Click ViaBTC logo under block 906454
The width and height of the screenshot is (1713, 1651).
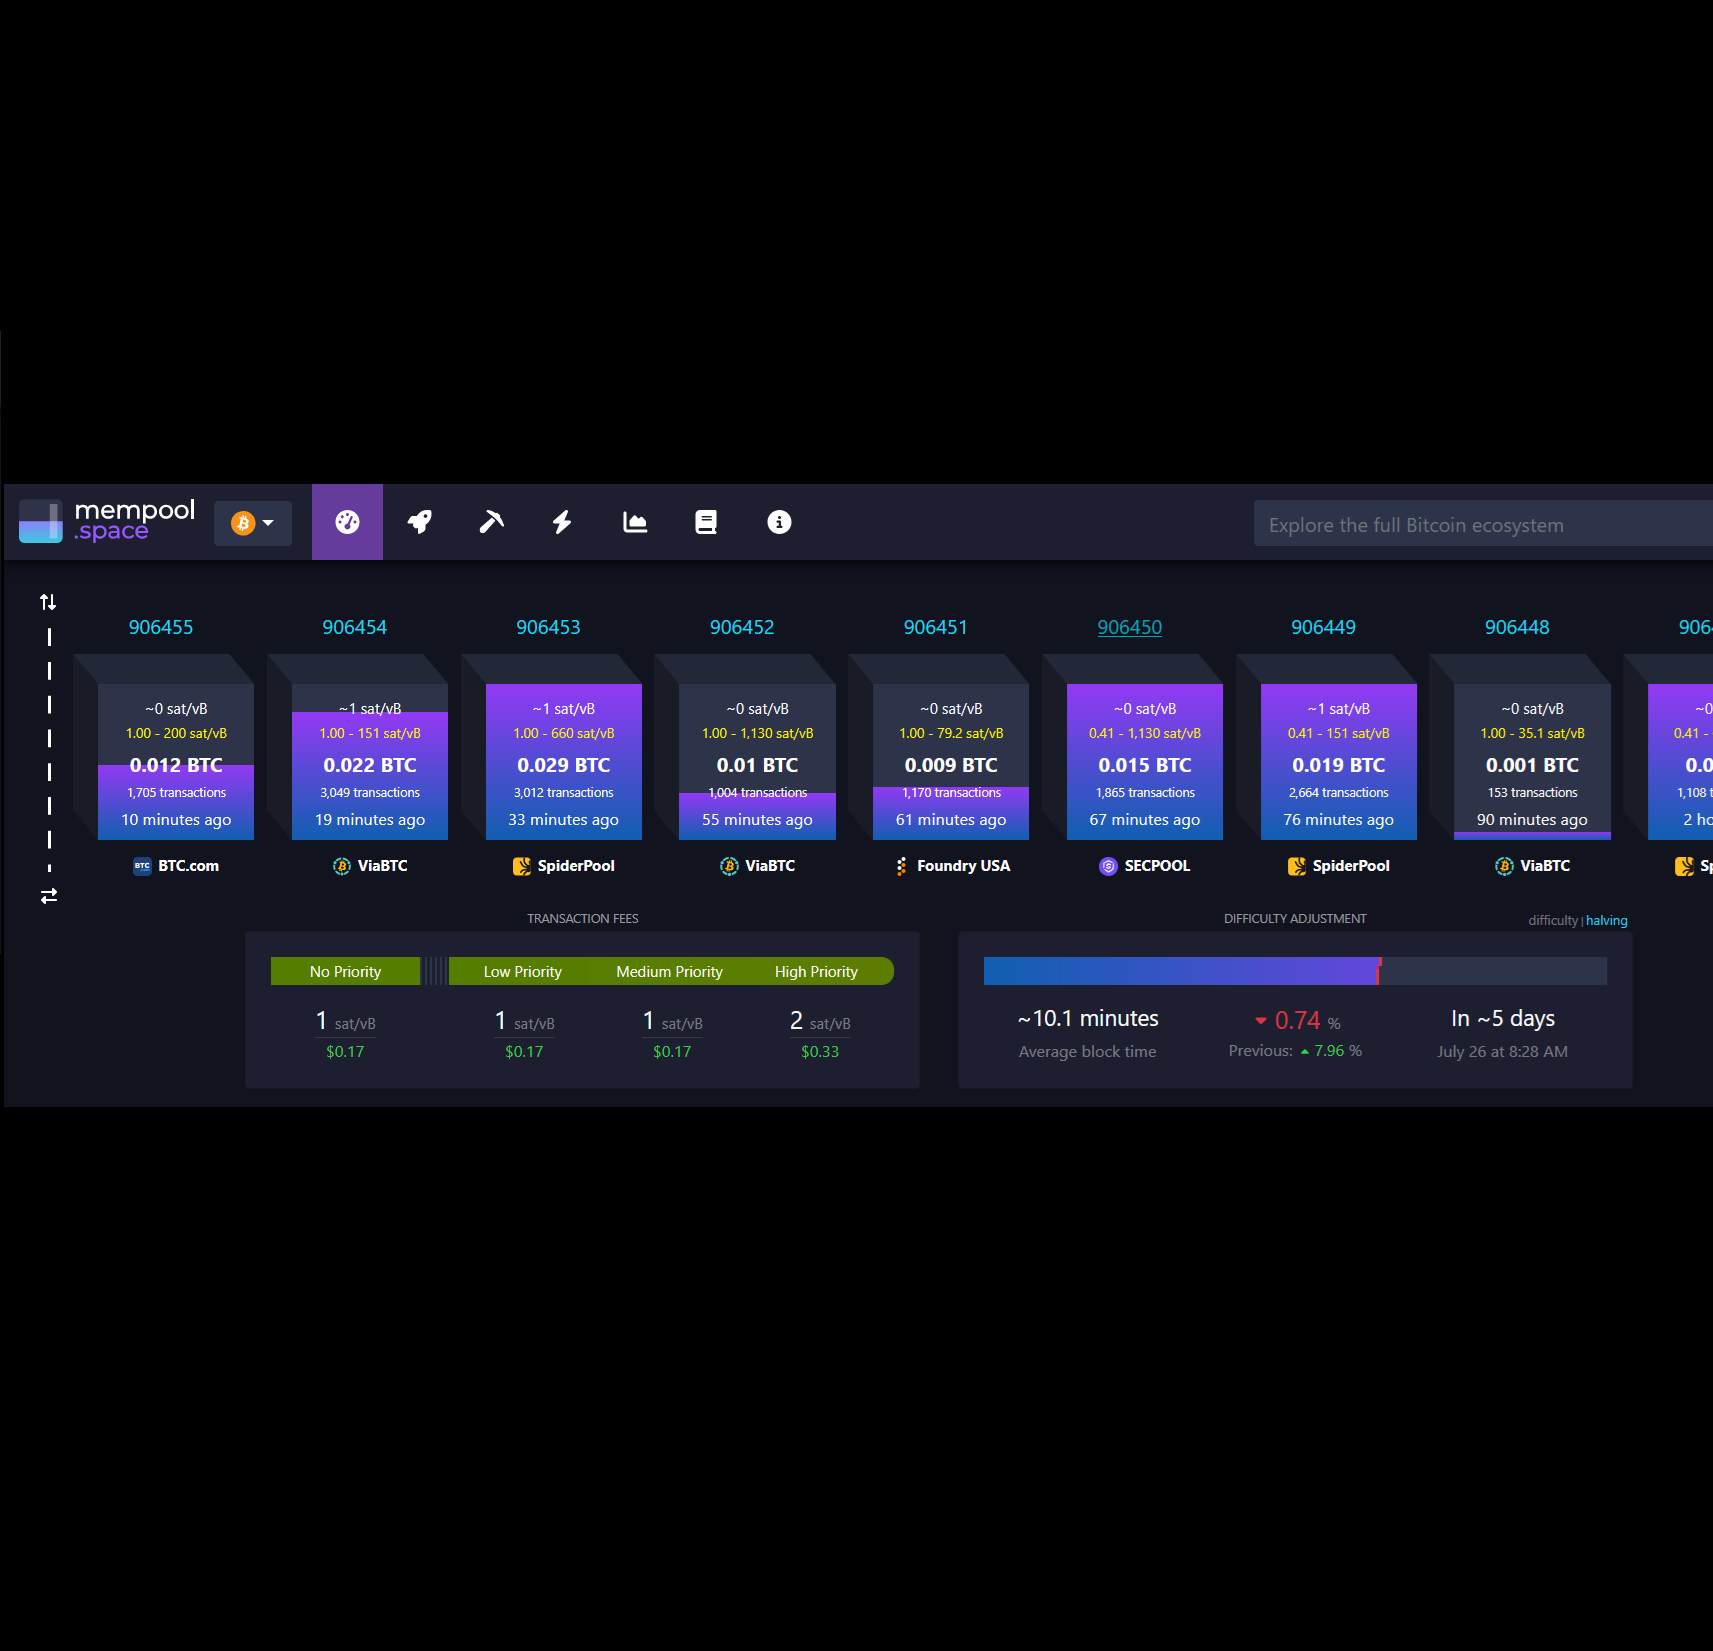[342, 866]
